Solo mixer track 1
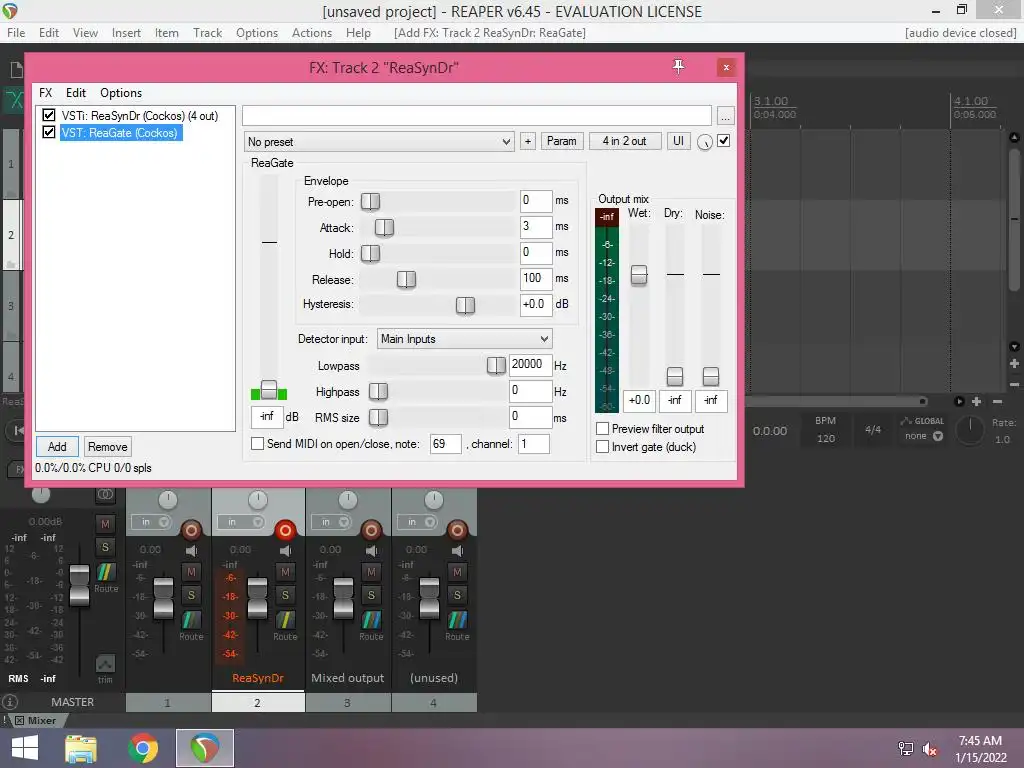1024x768 pixels. (x=191, y=595)
